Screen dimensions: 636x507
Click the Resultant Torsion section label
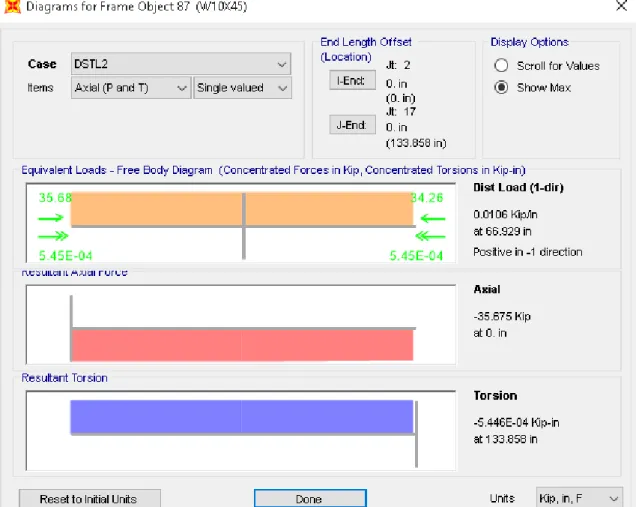coord(64,378)
